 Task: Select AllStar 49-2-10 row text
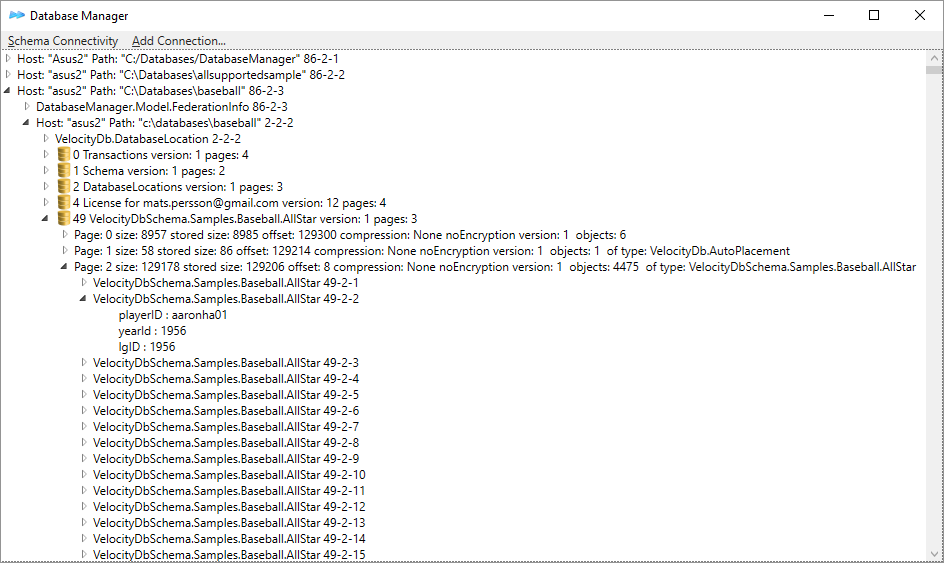pos(229,474)
